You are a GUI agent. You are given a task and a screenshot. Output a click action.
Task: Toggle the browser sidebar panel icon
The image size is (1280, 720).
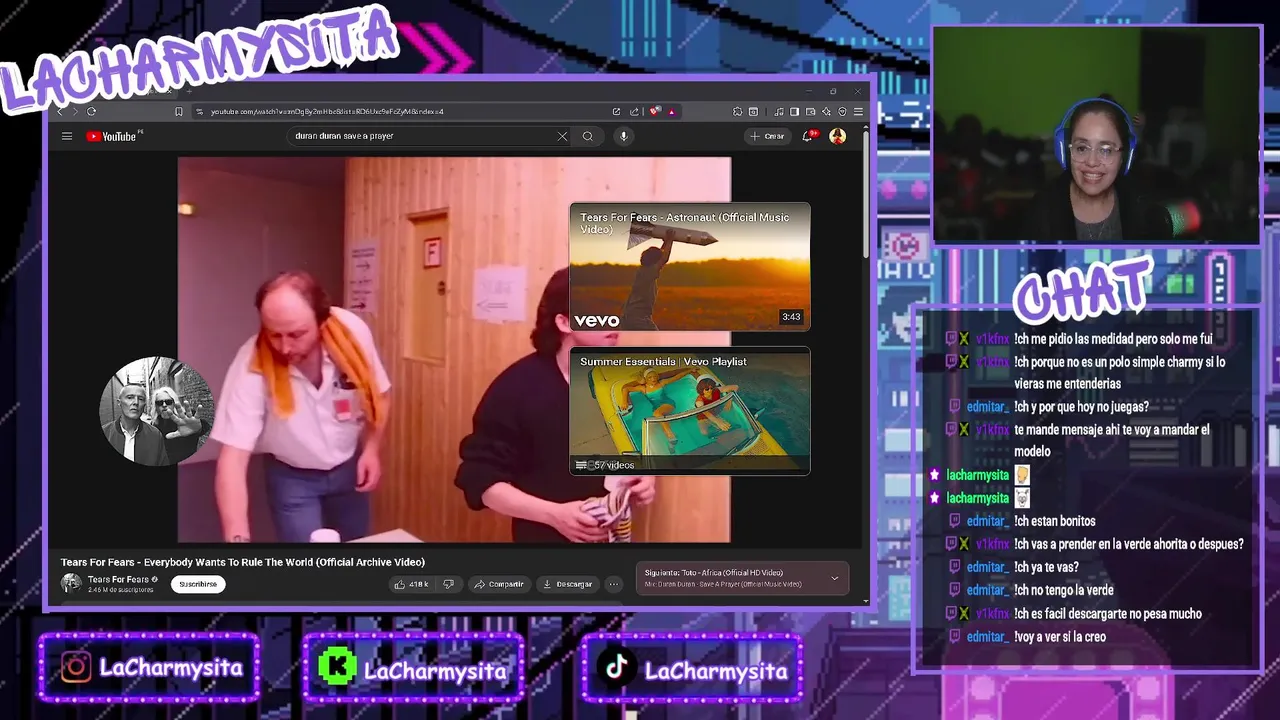click(x=794, y=112)
